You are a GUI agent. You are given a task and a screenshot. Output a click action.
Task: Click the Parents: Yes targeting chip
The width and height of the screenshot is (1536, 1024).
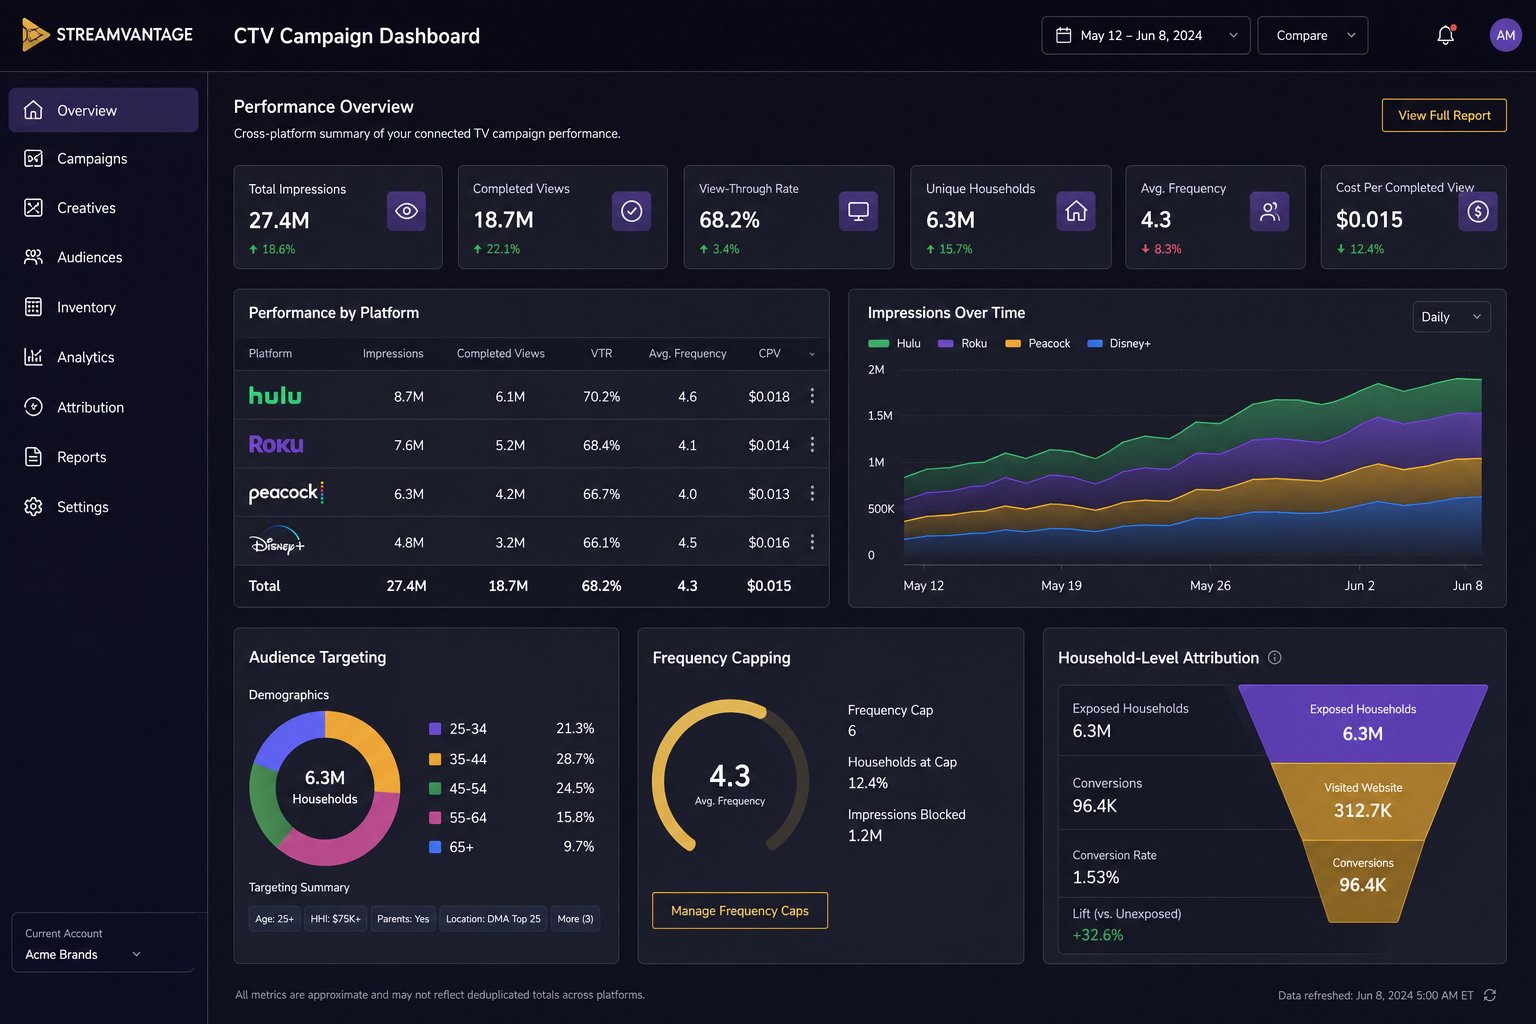click(403, 919)
